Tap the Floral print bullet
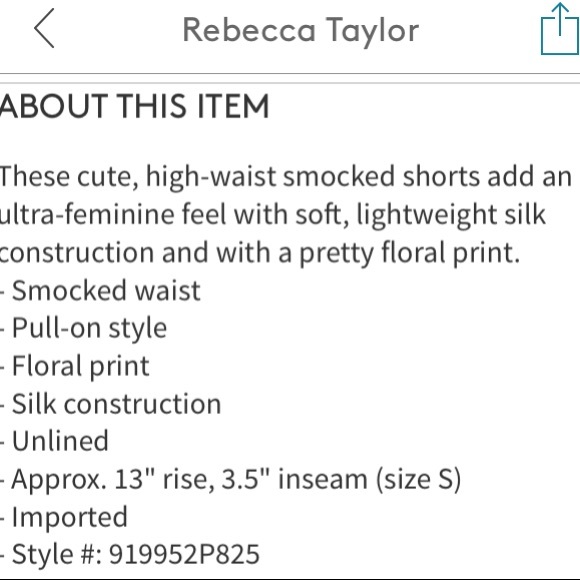Screen dimensions: 580x580 pos(75,367)
